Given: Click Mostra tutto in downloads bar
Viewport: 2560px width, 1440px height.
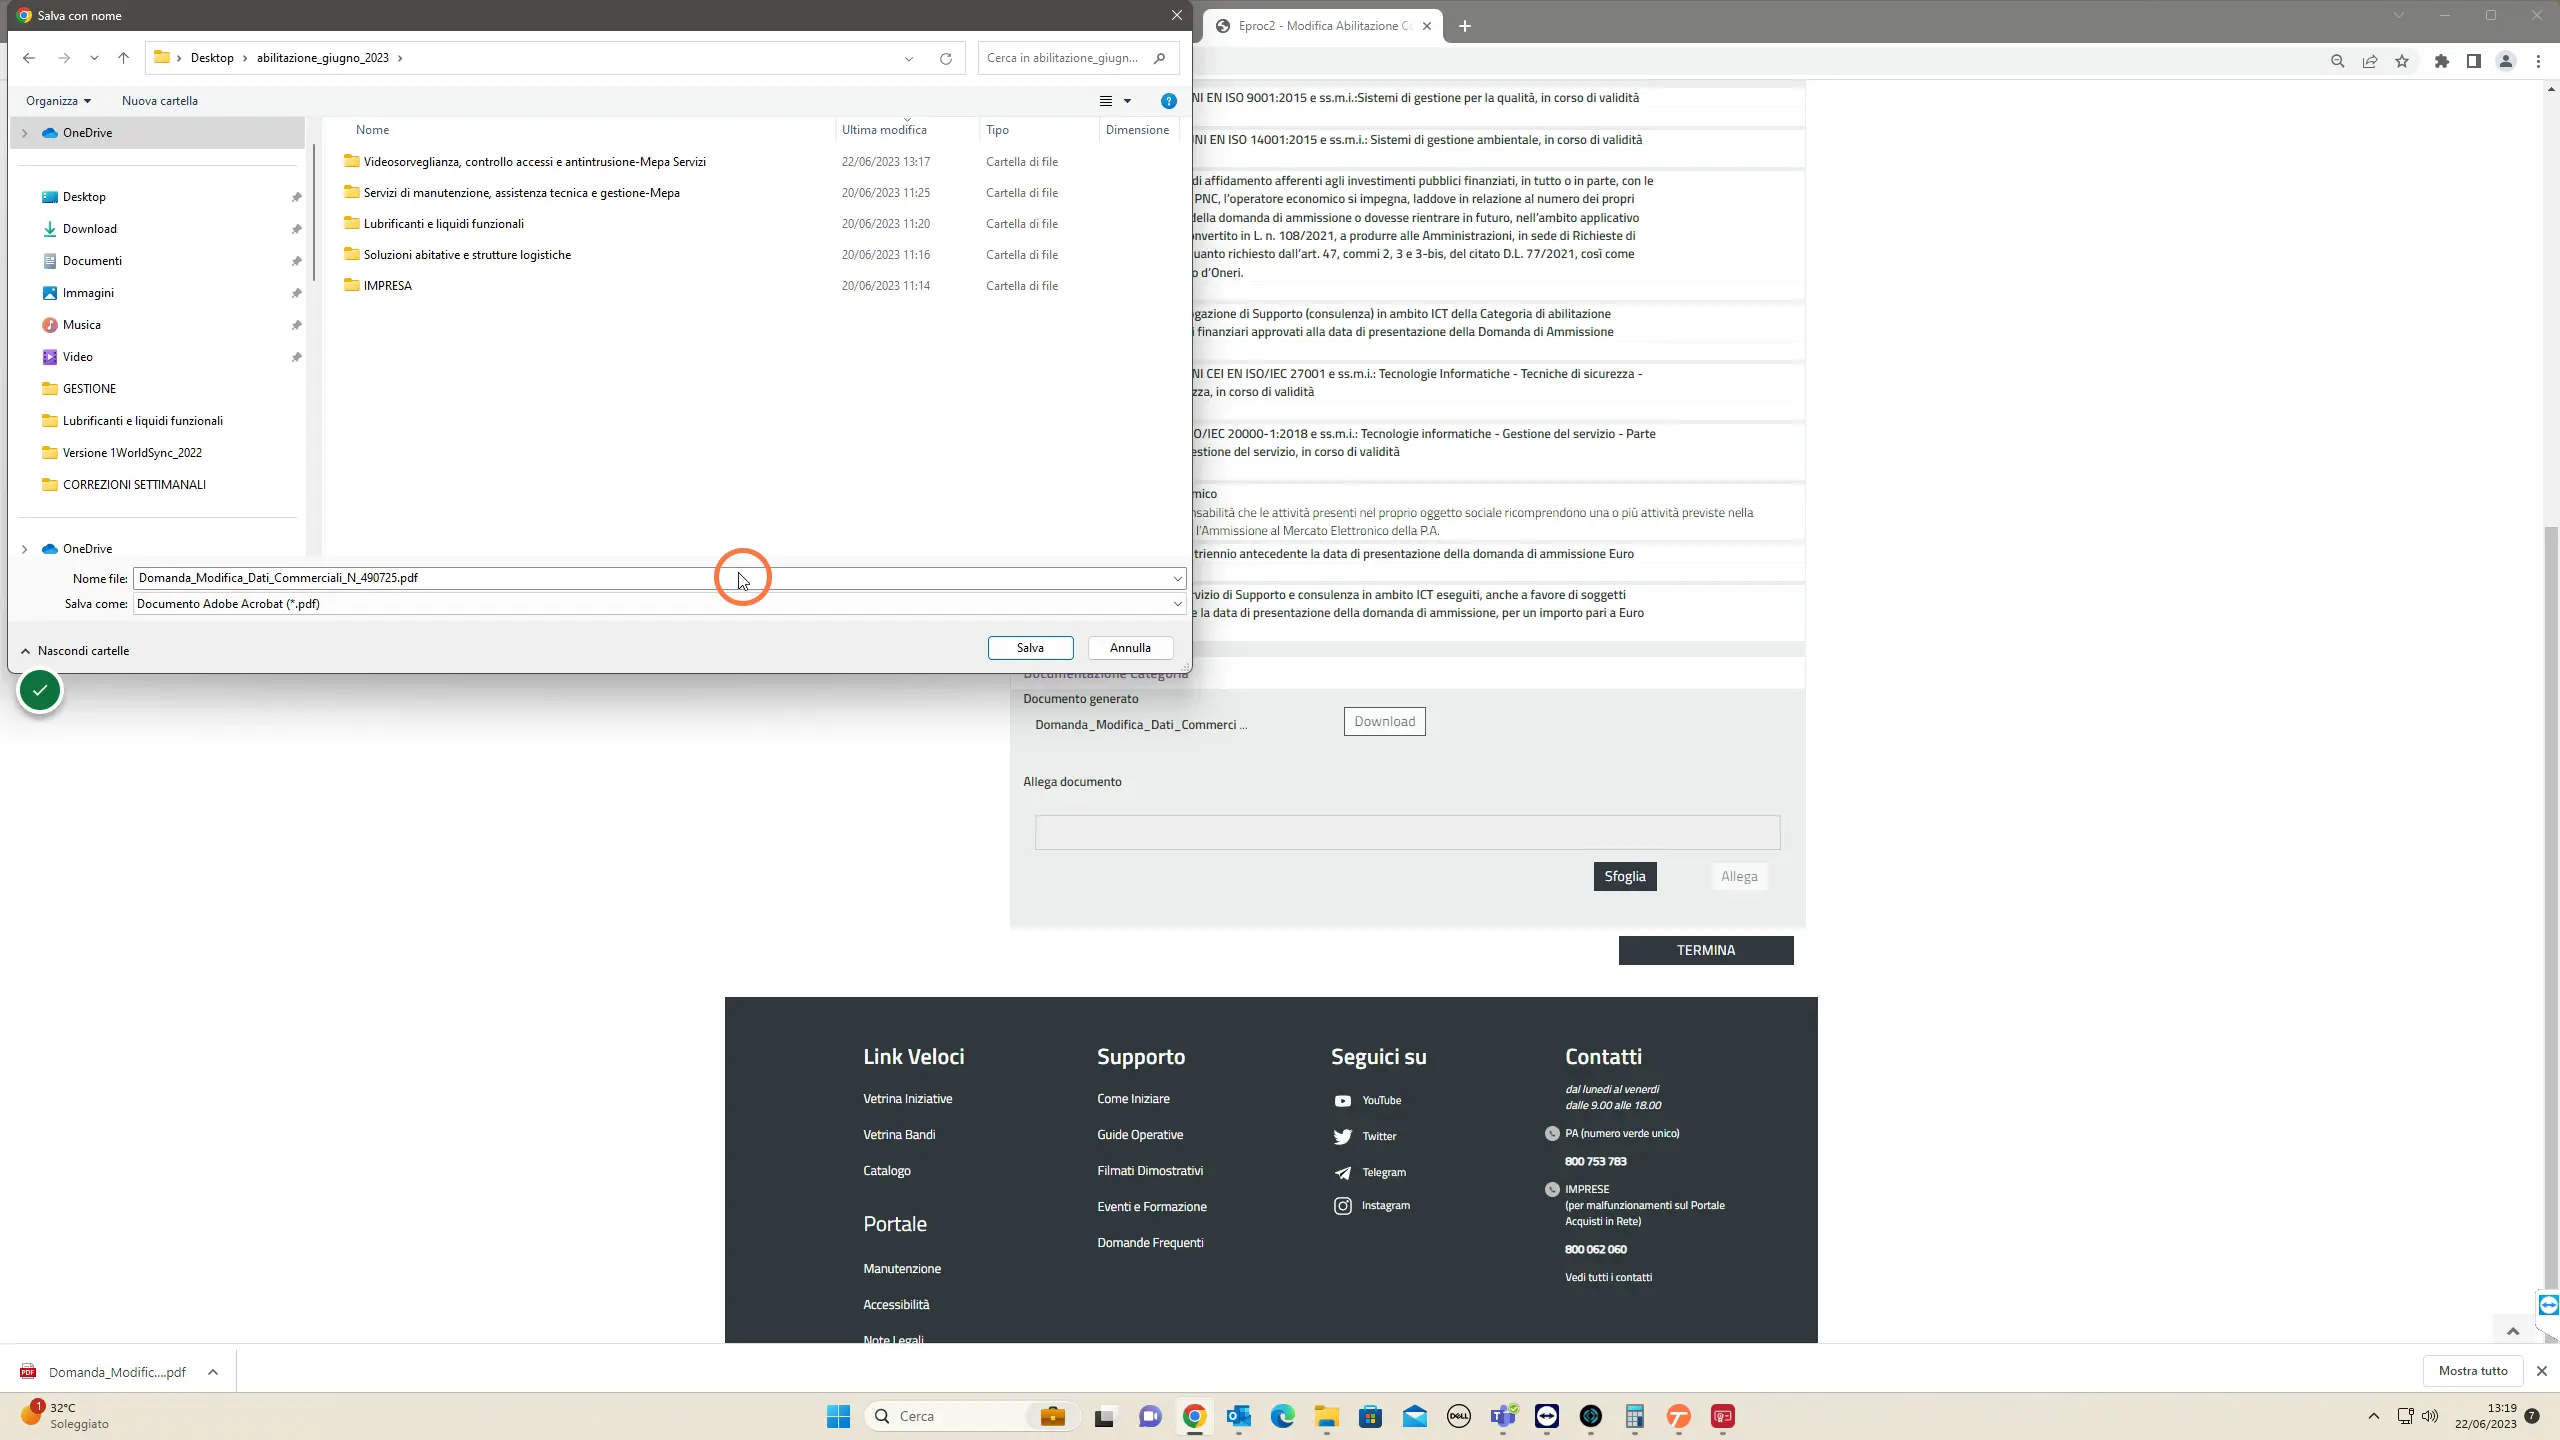Looking at the screenshot, I should pyautogui.click(x=2472, y=1371).
